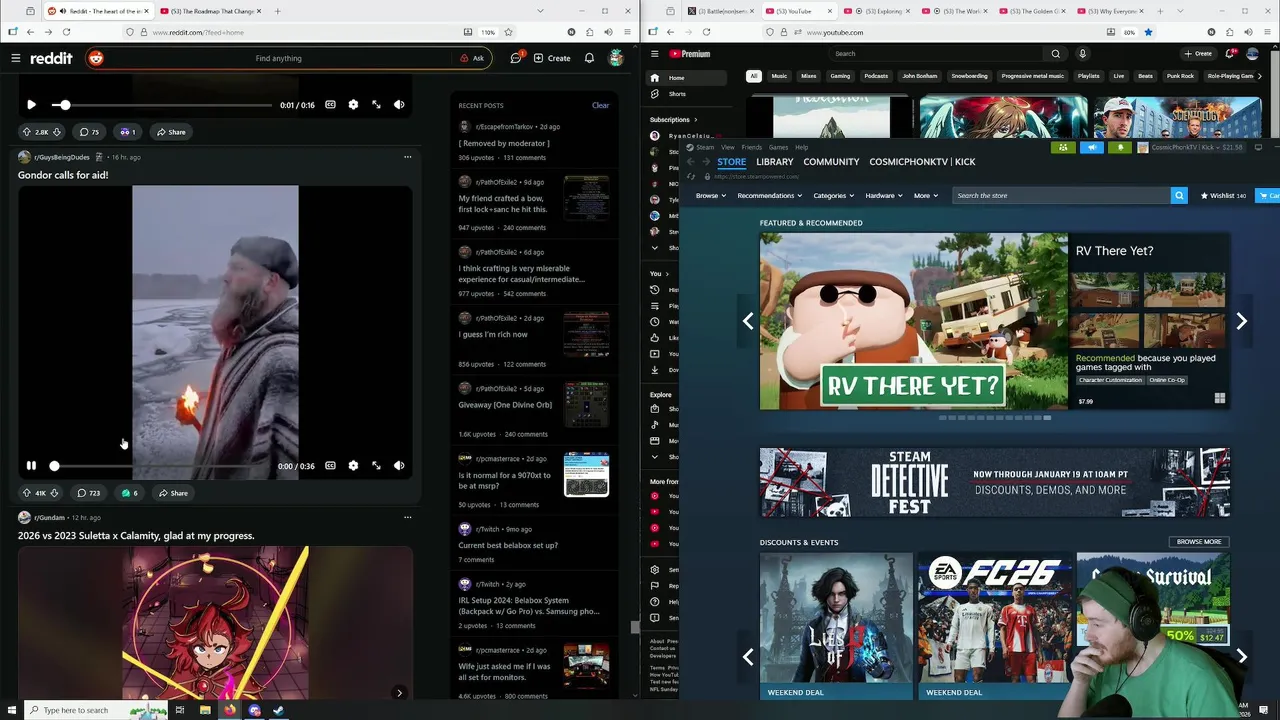Select the Snowboarding chip on YouTube

tap(969, 76)
